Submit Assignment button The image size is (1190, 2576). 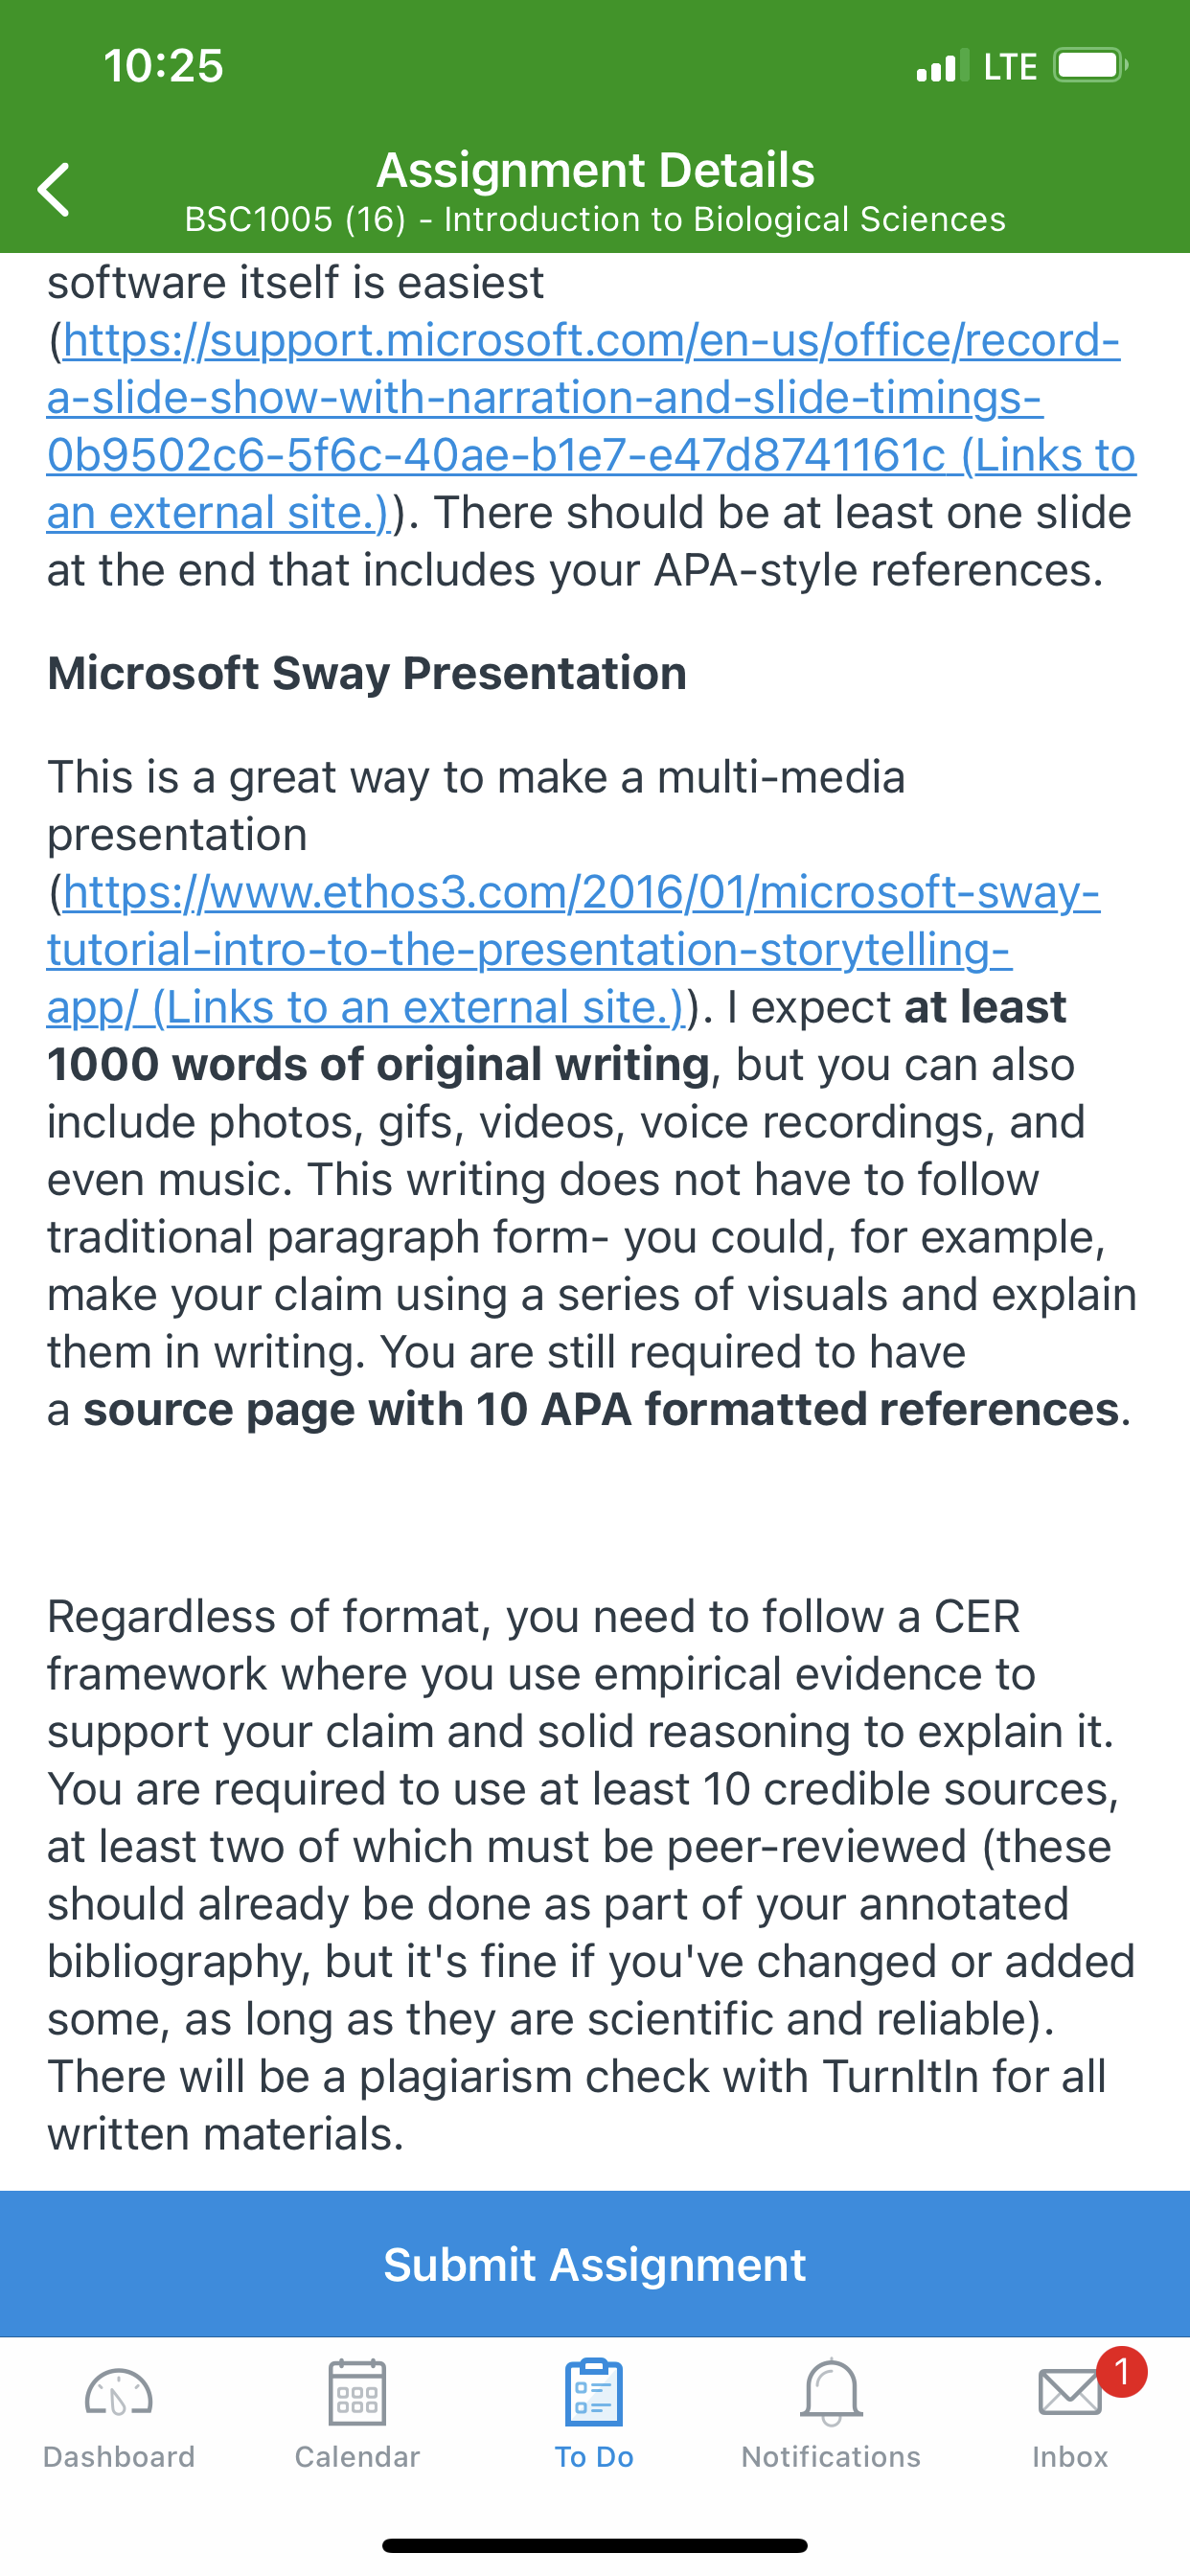click(x=595, y=2264)
